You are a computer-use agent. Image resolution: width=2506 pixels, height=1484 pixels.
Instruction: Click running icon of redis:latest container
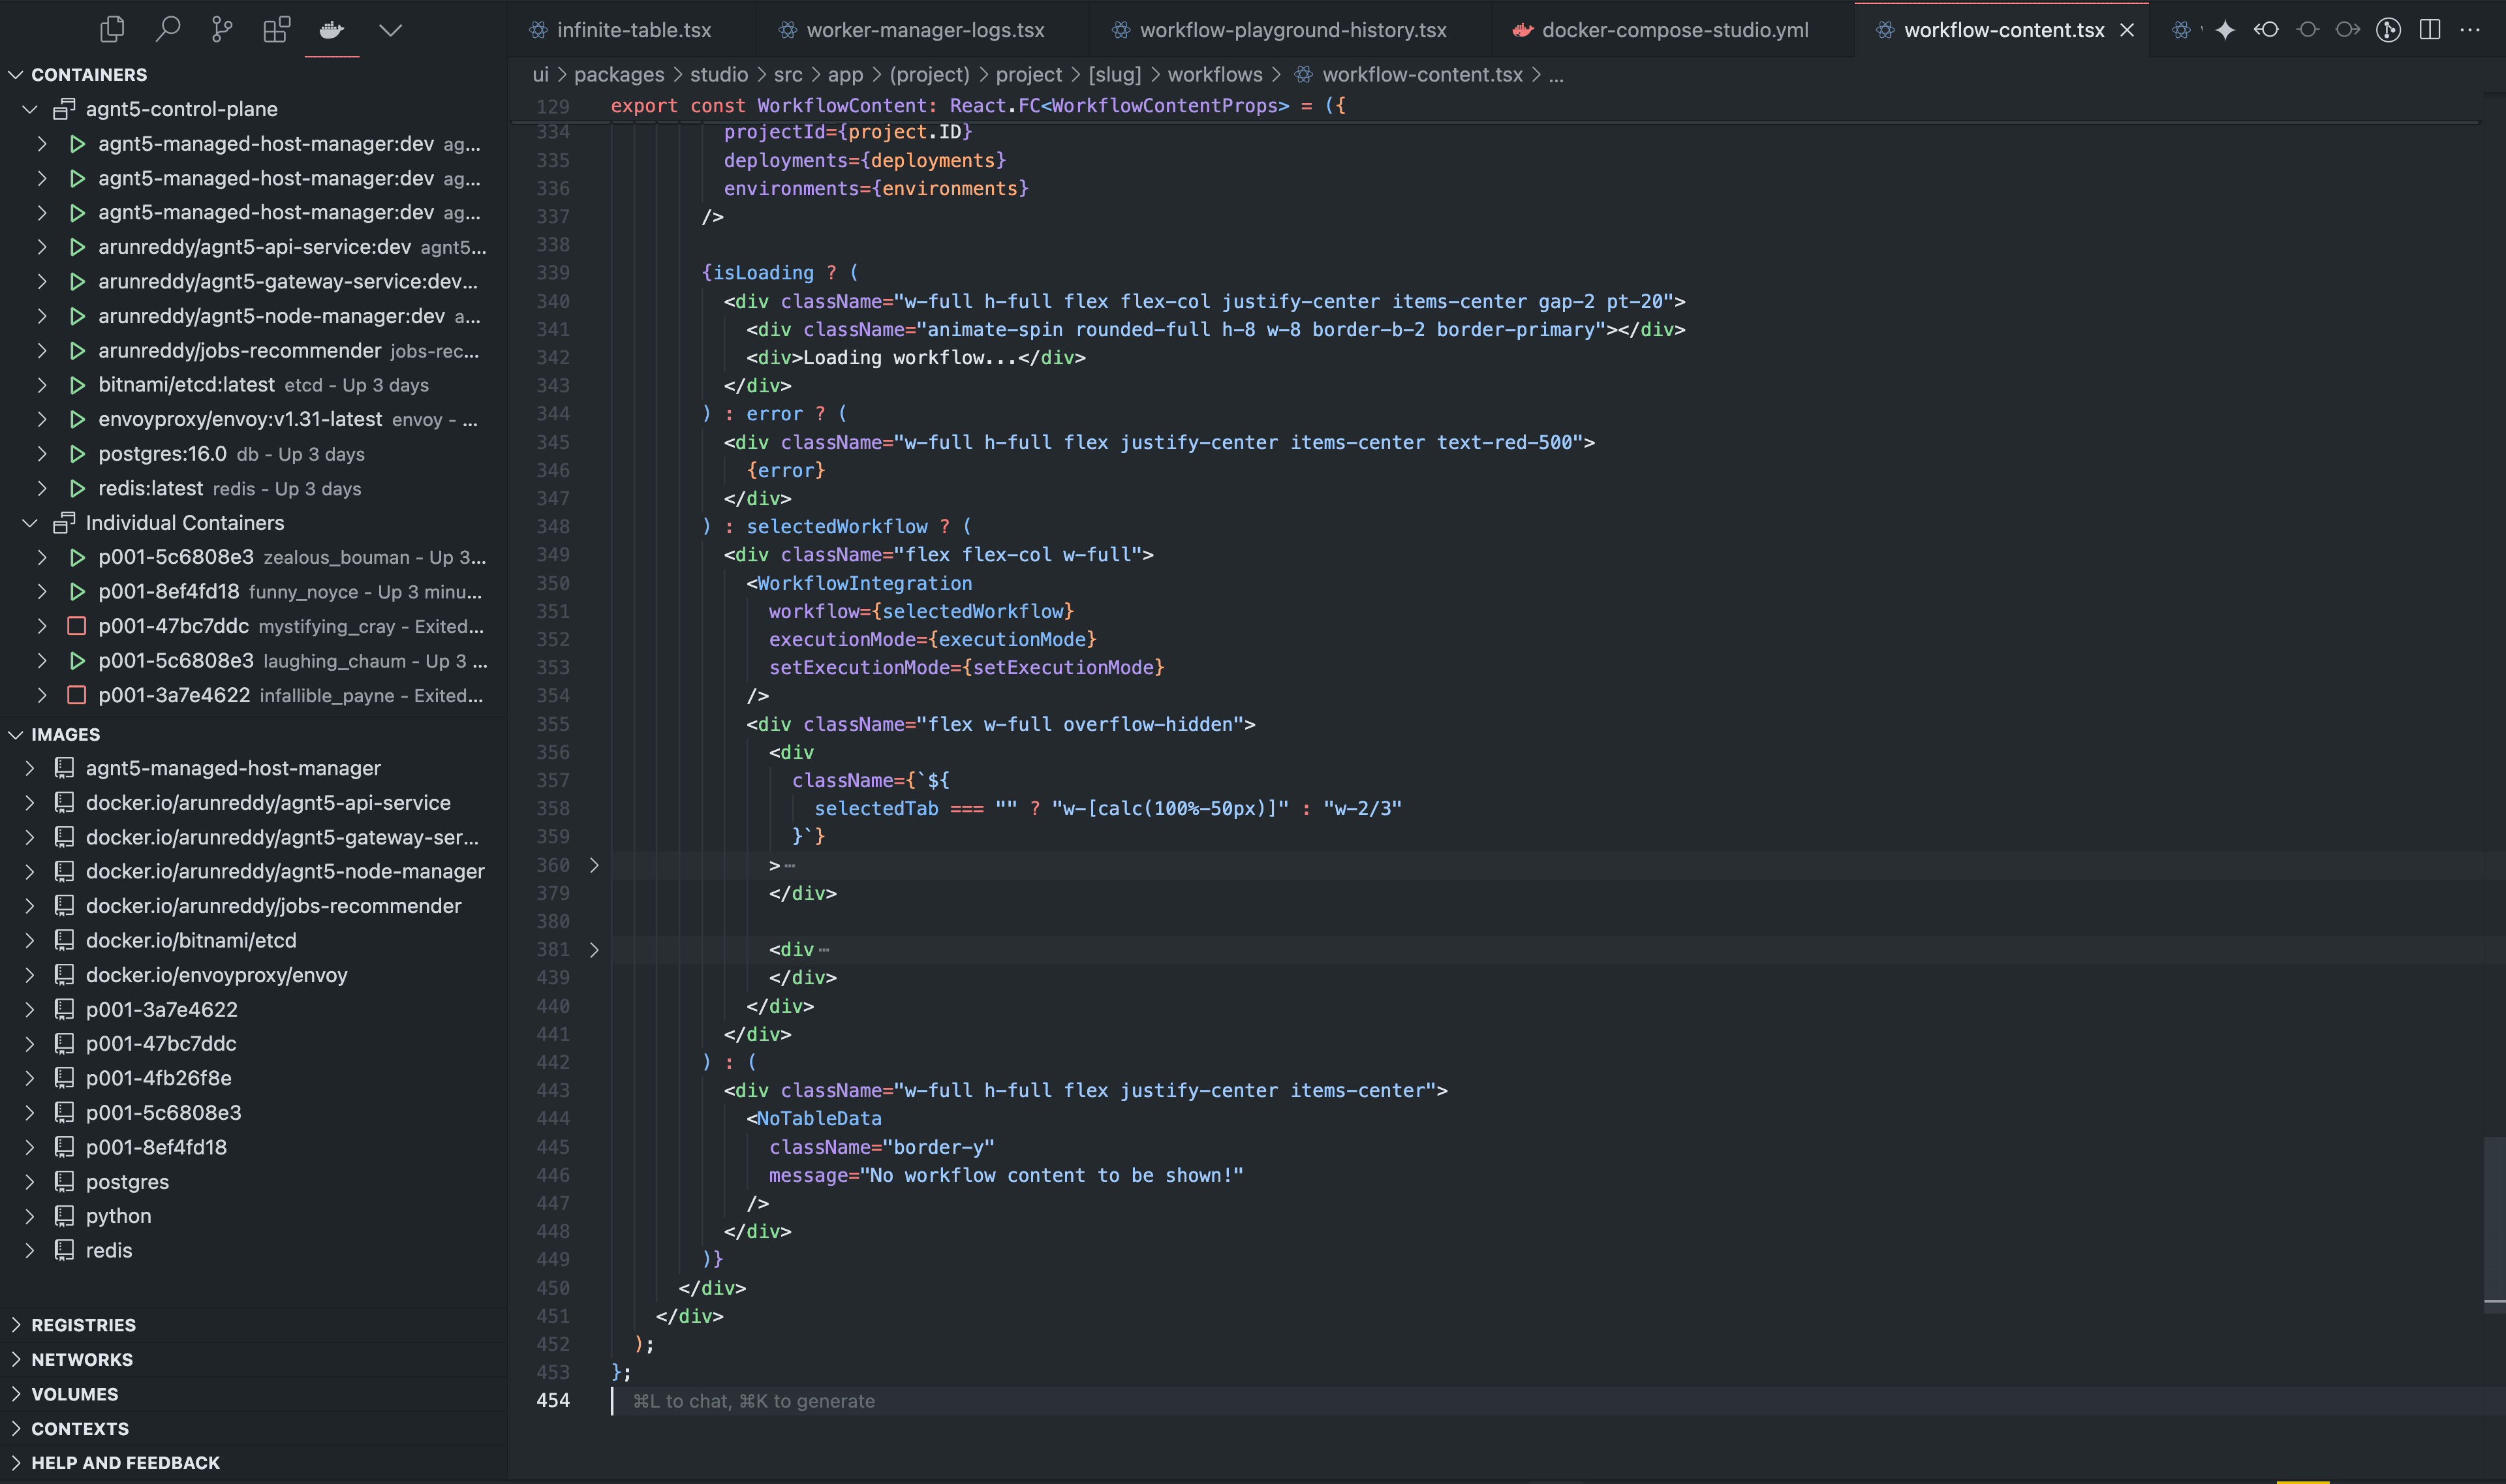point(77,488)
